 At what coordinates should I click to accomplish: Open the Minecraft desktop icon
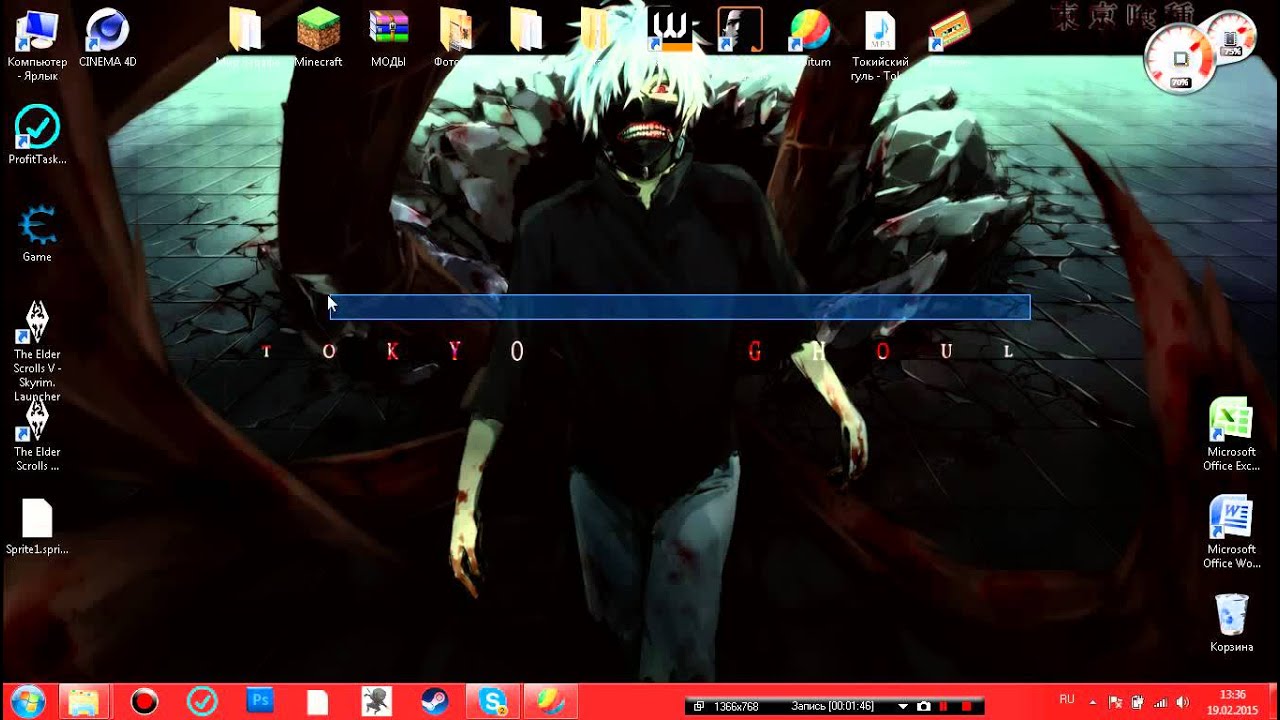pos(318,30)
